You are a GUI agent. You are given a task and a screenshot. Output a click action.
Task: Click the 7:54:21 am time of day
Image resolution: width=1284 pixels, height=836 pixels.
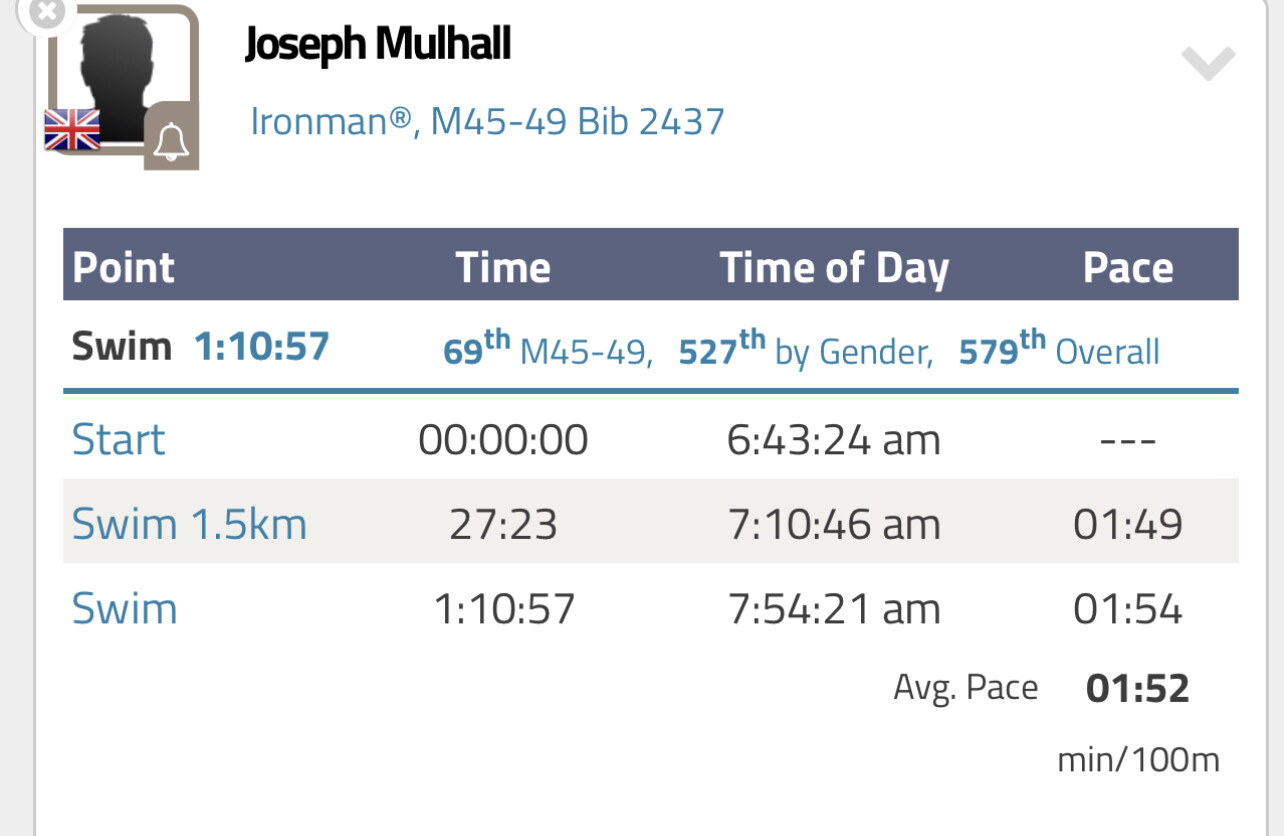click(834, 609)
